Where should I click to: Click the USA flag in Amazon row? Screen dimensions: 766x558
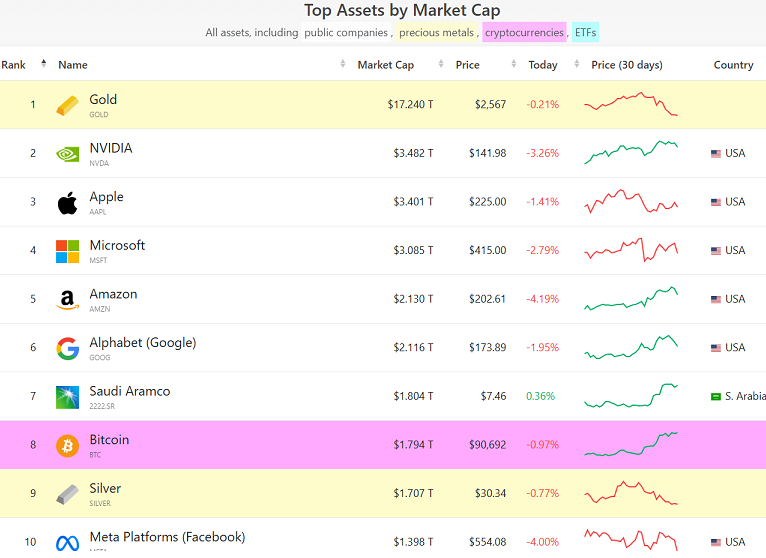[716, 299]
